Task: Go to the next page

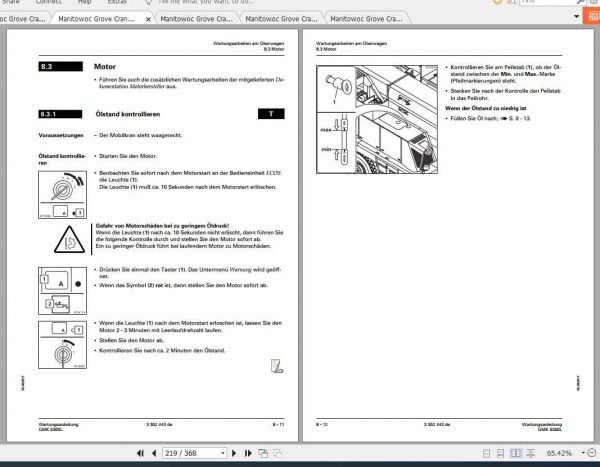Action: click(x=234, y=453)
